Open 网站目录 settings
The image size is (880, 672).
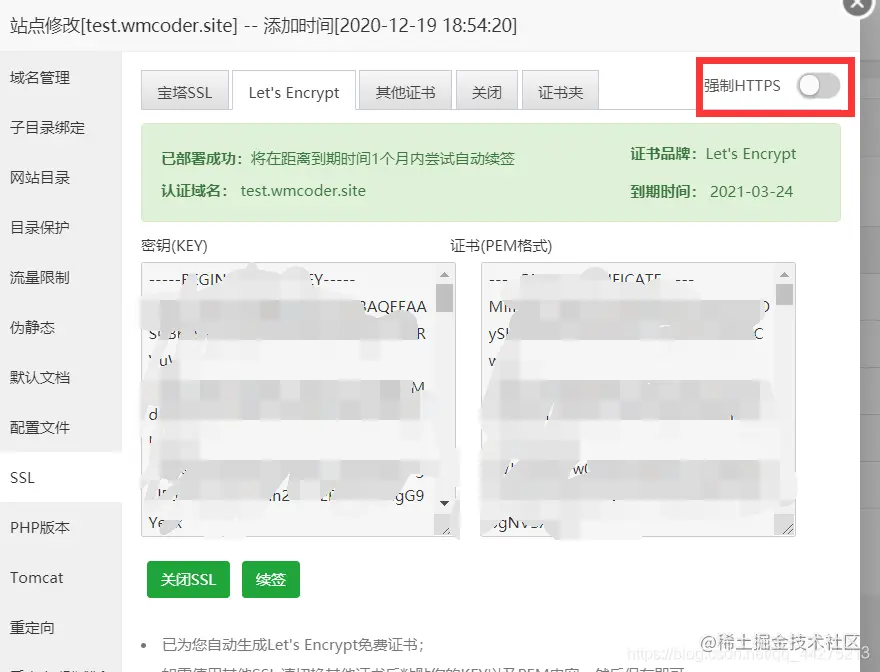tap(43, 177)
